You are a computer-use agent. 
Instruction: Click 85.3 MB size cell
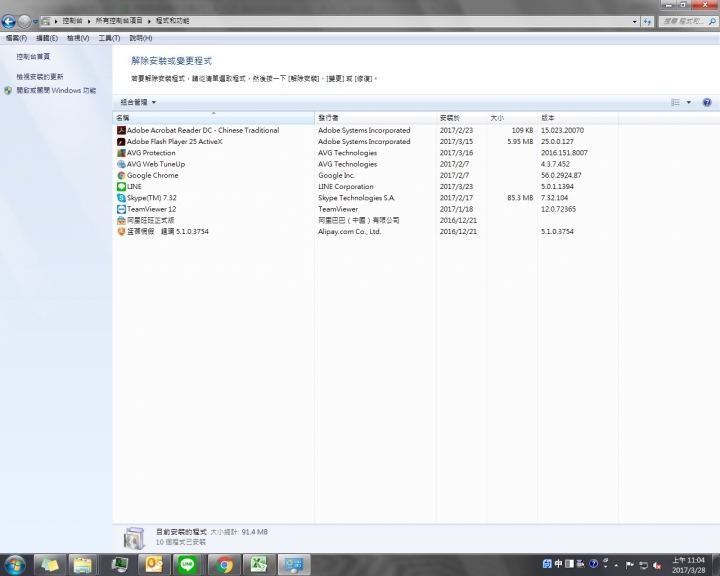(520, 198)
